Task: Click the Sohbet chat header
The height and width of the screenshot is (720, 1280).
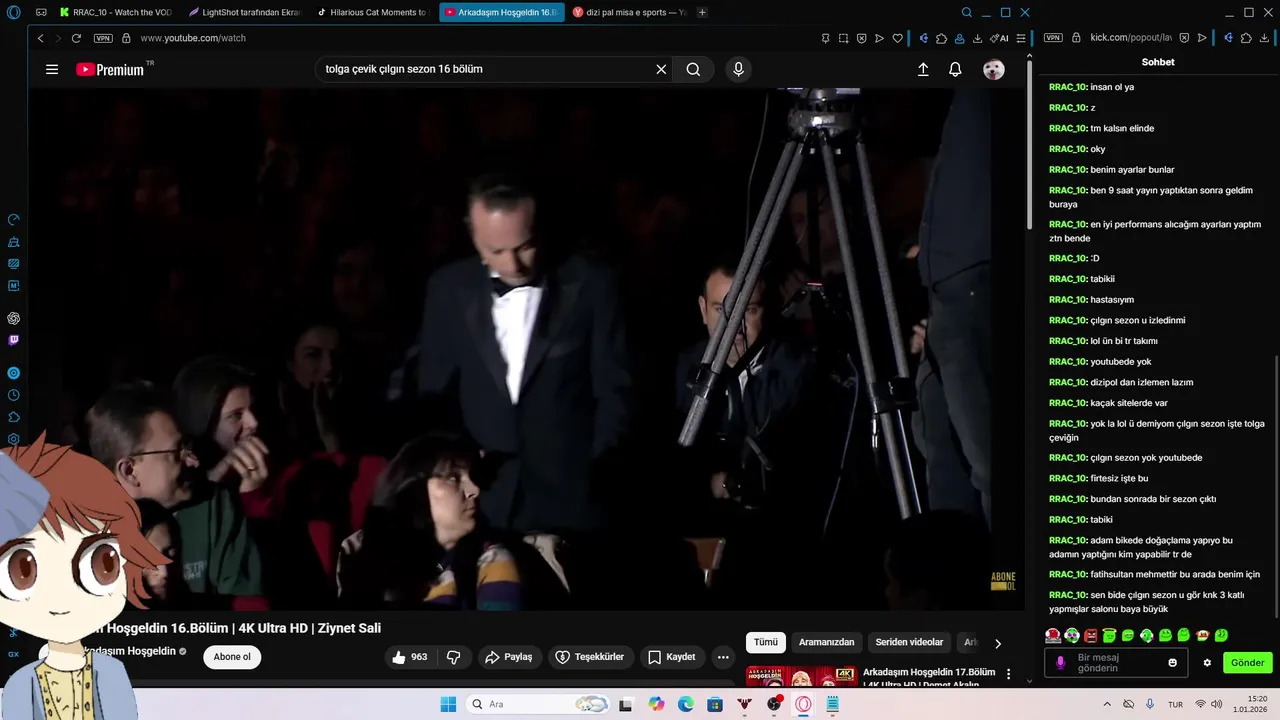Action: coord(1158,62)
